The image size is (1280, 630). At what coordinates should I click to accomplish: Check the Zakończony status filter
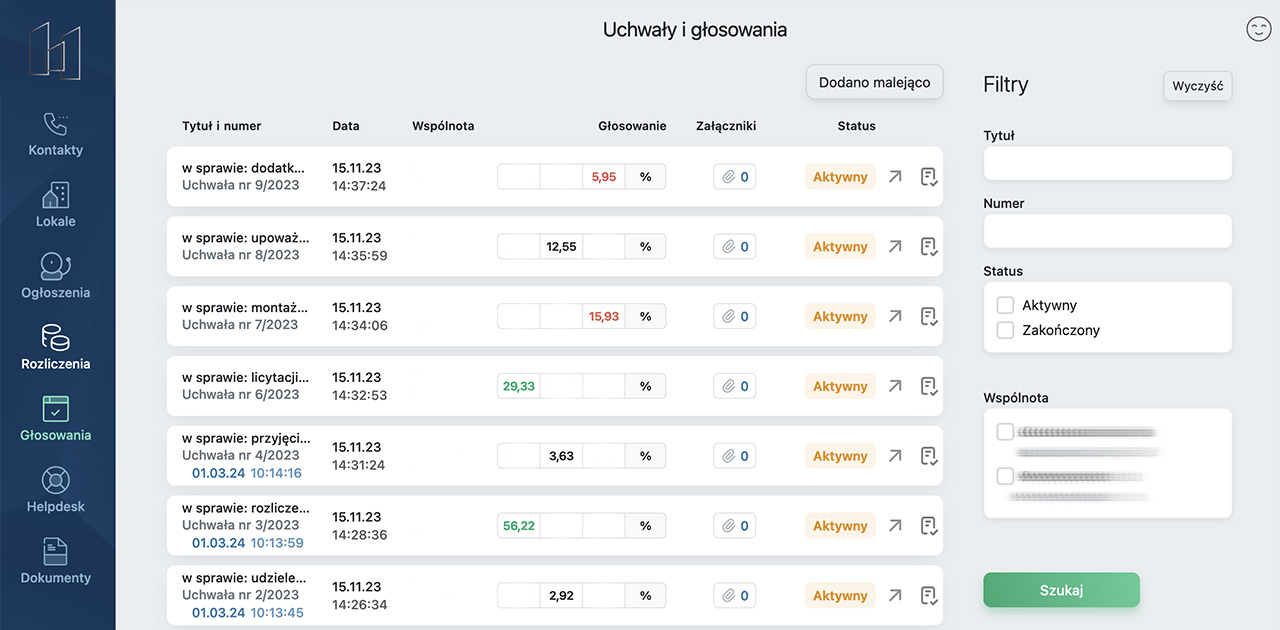pyautogui.click(x=1005, y=330)
